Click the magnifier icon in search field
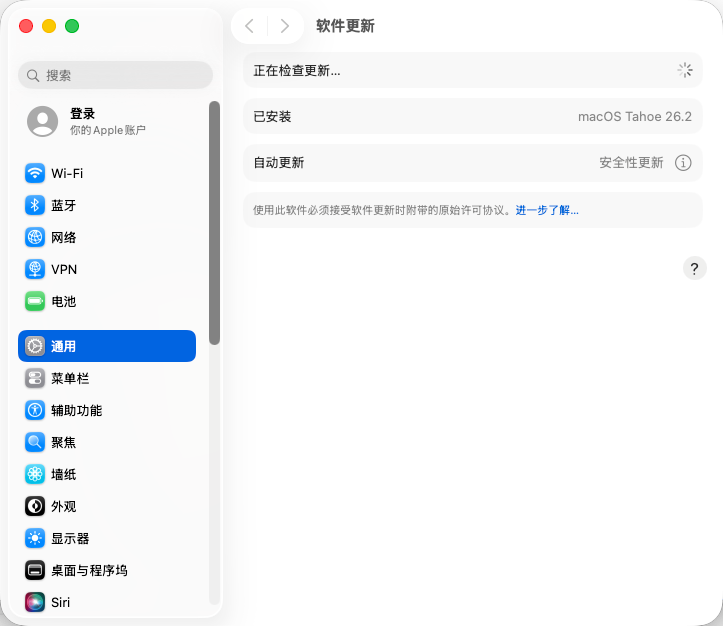Image resolution: width=723 pixels, height=626 pixels. click(x=33, y=76)
